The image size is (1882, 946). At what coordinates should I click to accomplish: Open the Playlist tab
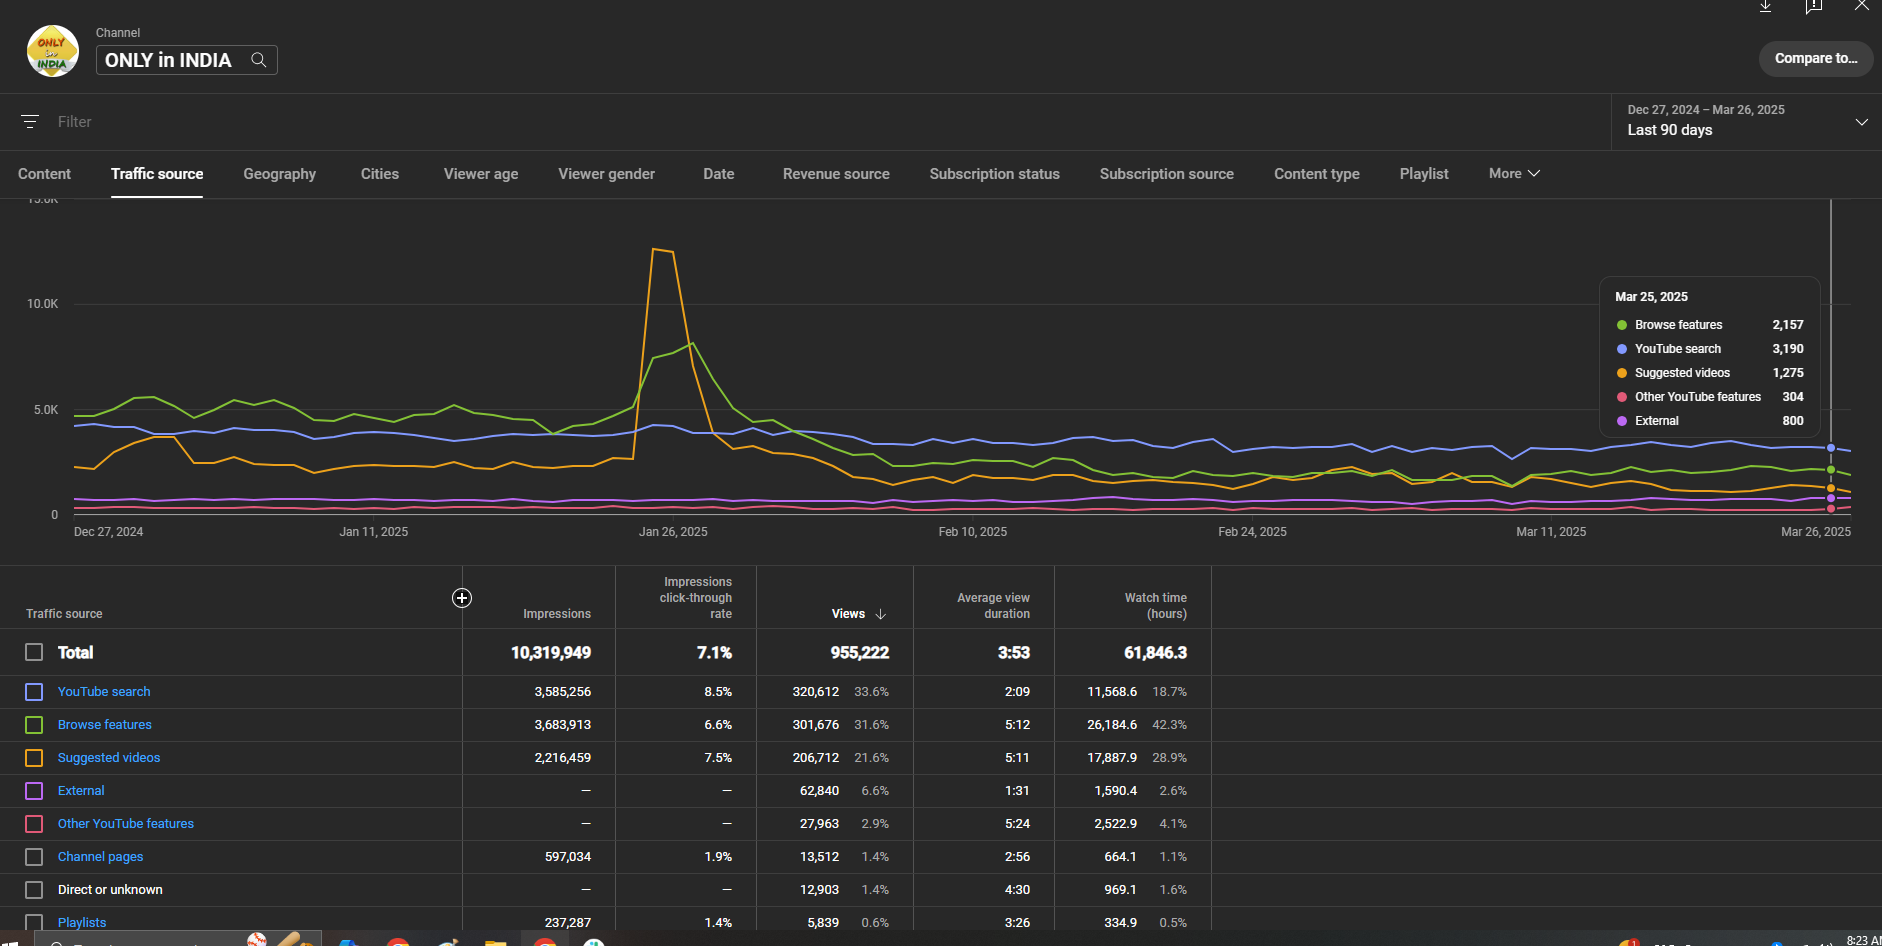pos(1424,174)
